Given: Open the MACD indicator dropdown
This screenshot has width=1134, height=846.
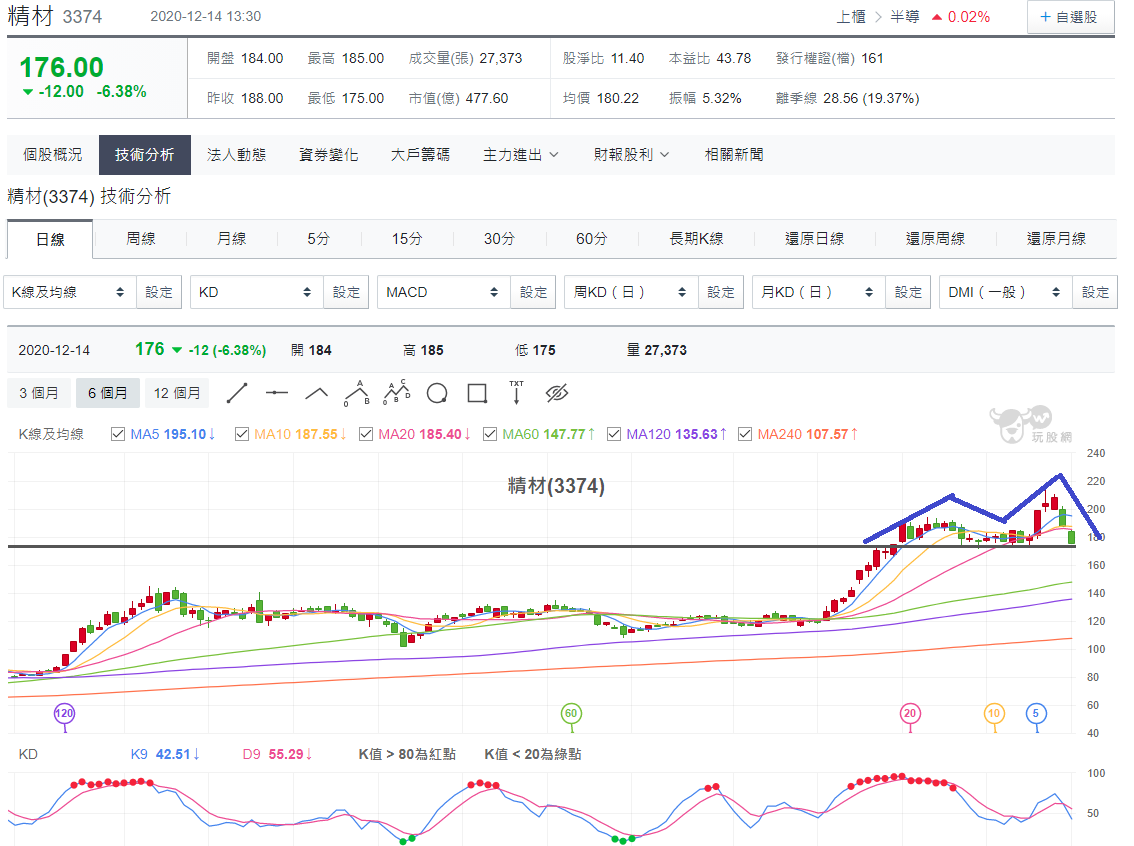Looking at the screenshot, I should [x=443, y=292].
